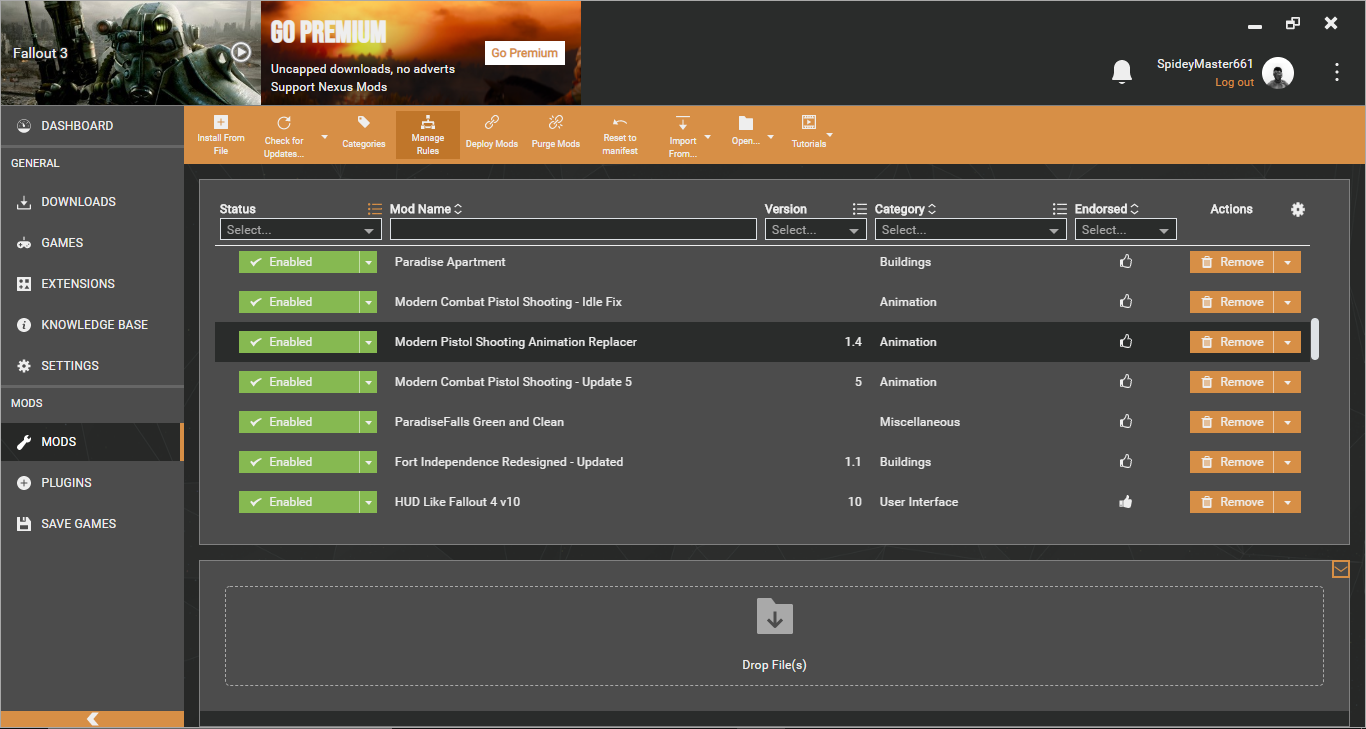Open the Games section
The image size is (1366, 729).
[x=92, y=243]
